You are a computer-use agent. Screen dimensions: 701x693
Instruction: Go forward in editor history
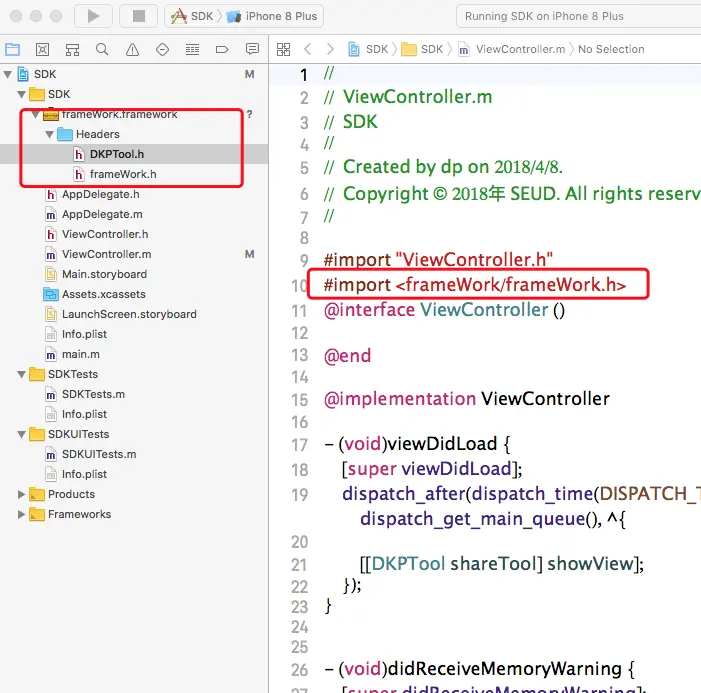coord(330,49)
